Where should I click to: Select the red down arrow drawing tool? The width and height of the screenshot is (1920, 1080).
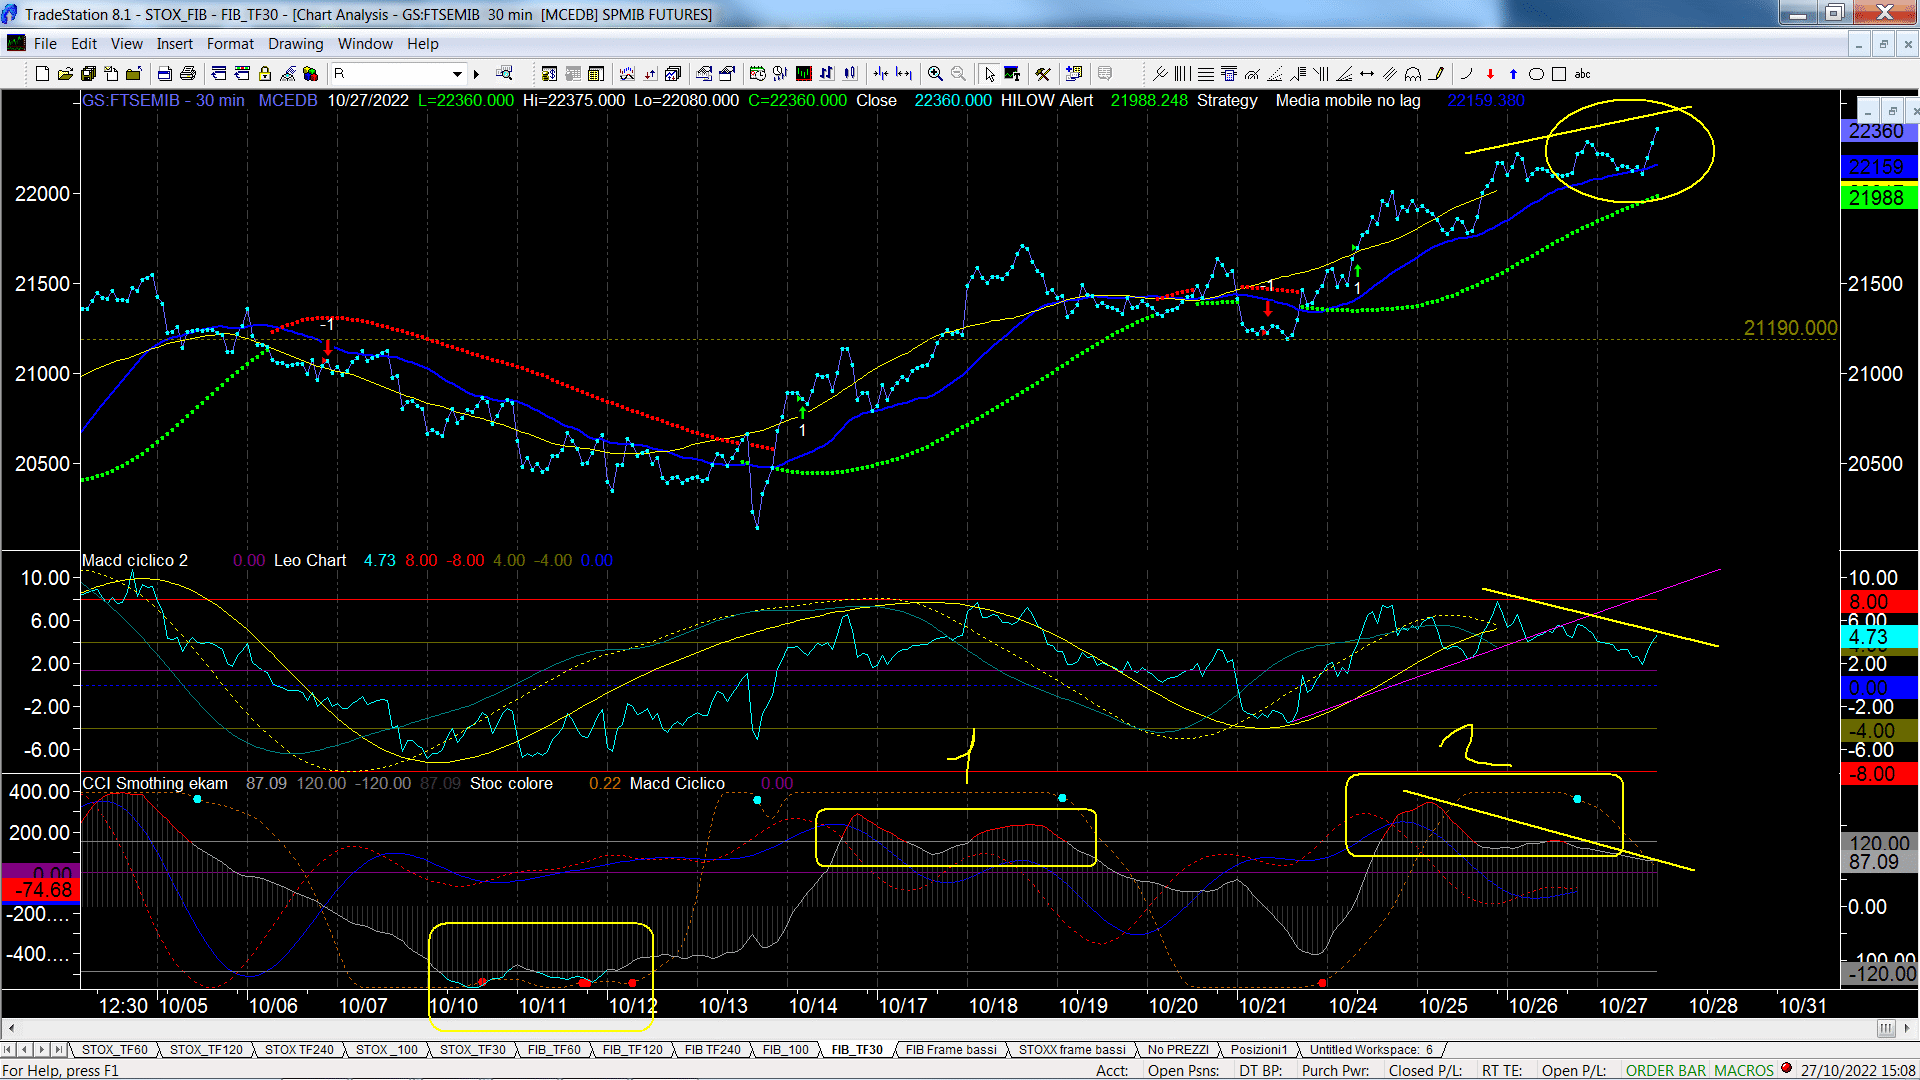[x=1490, y=74]
